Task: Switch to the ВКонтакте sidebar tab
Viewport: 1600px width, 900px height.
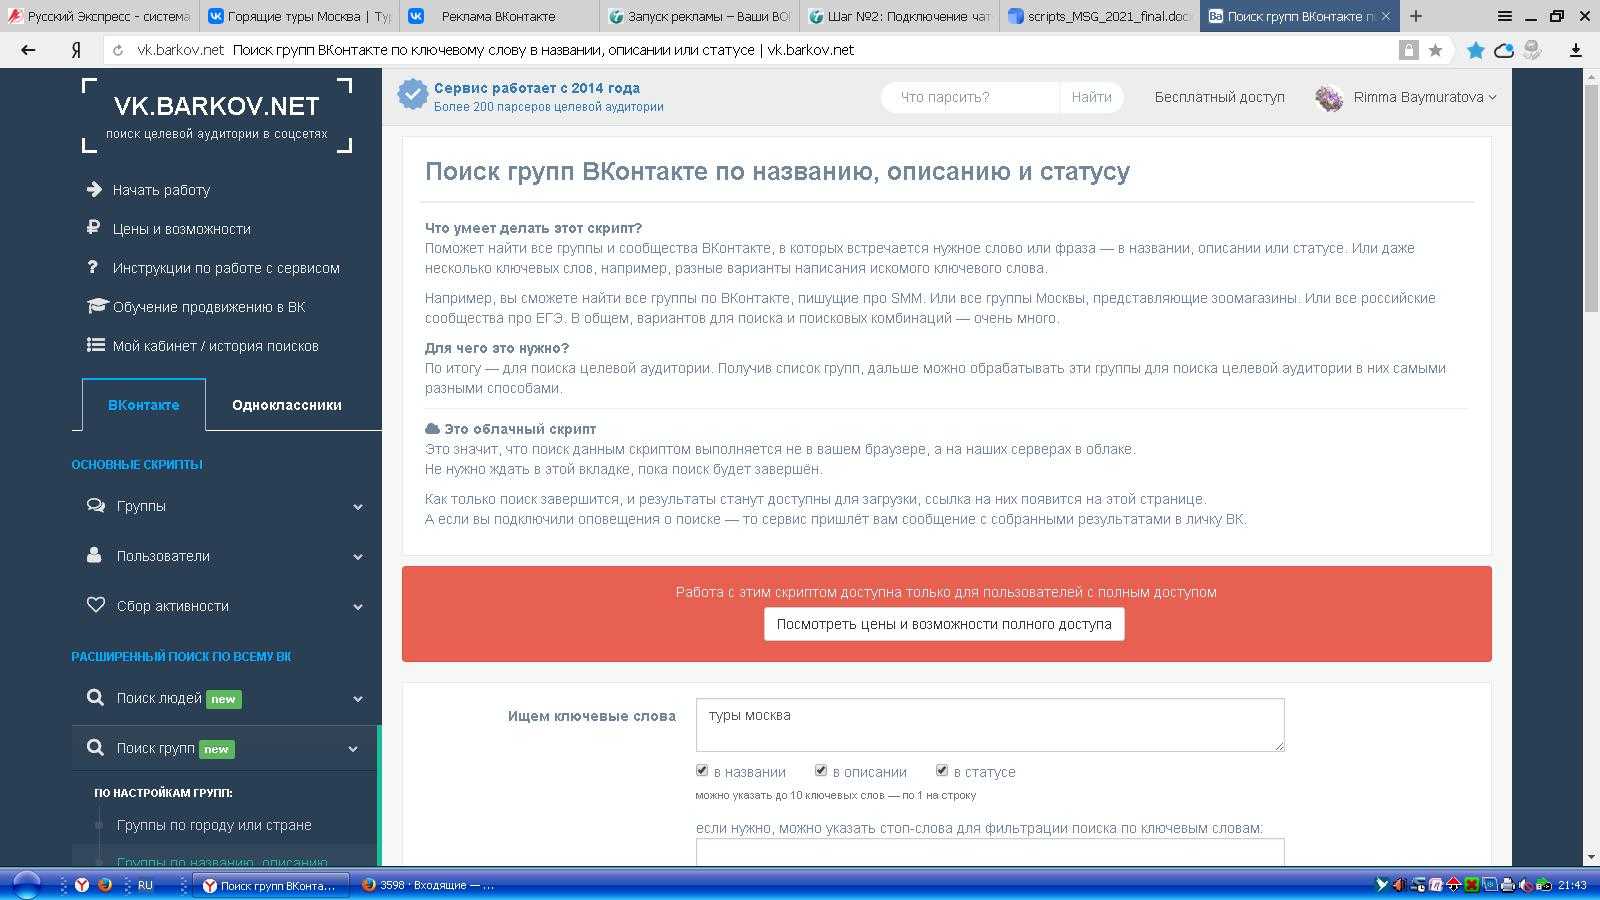Action: coord(144,405)
